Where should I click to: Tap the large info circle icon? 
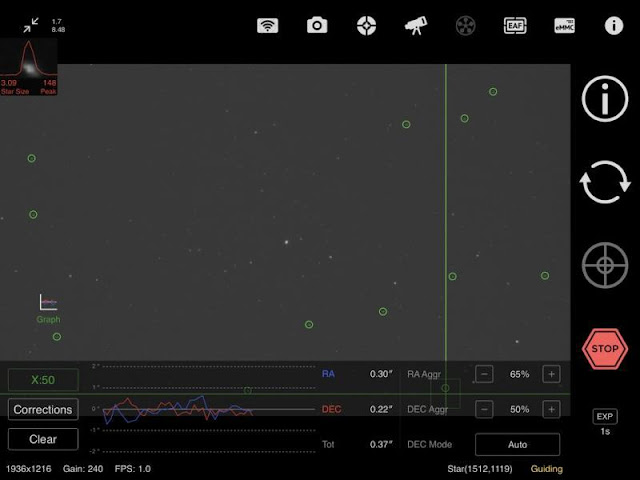pos(605,100)
